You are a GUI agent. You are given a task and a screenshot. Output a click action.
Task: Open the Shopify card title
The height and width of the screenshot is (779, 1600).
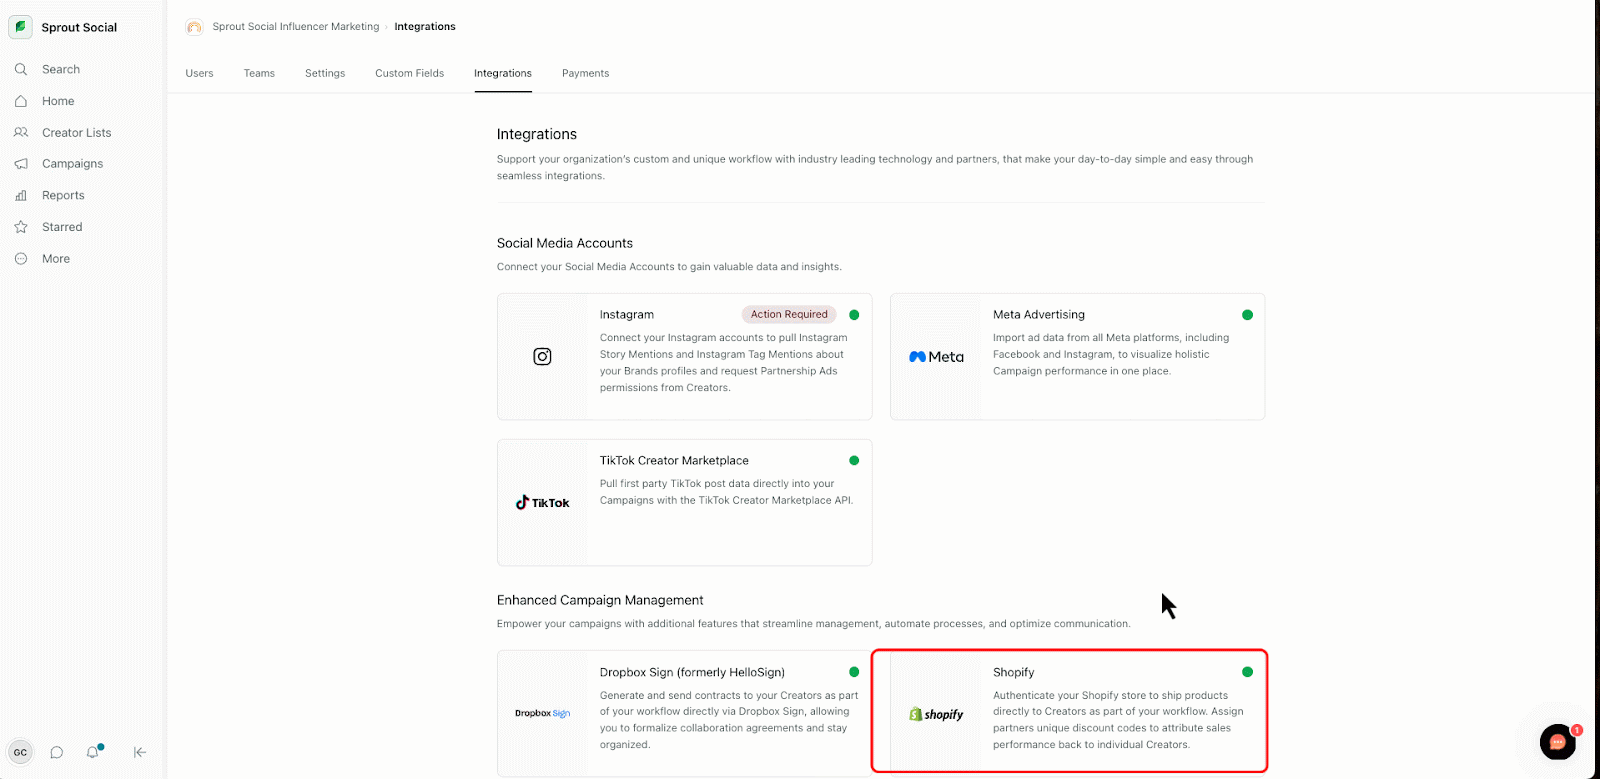tap(1014, 672)
